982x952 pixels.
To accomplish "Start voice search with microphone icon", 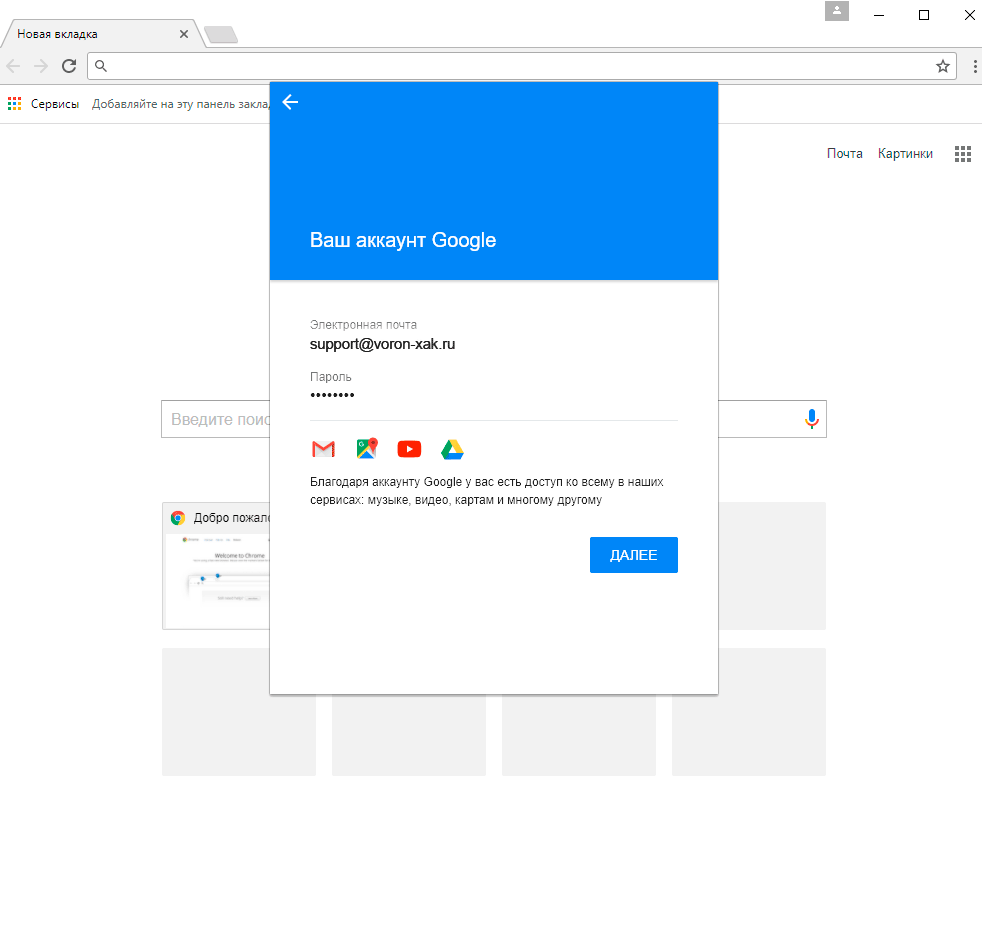I will click(x=812, y=419).
